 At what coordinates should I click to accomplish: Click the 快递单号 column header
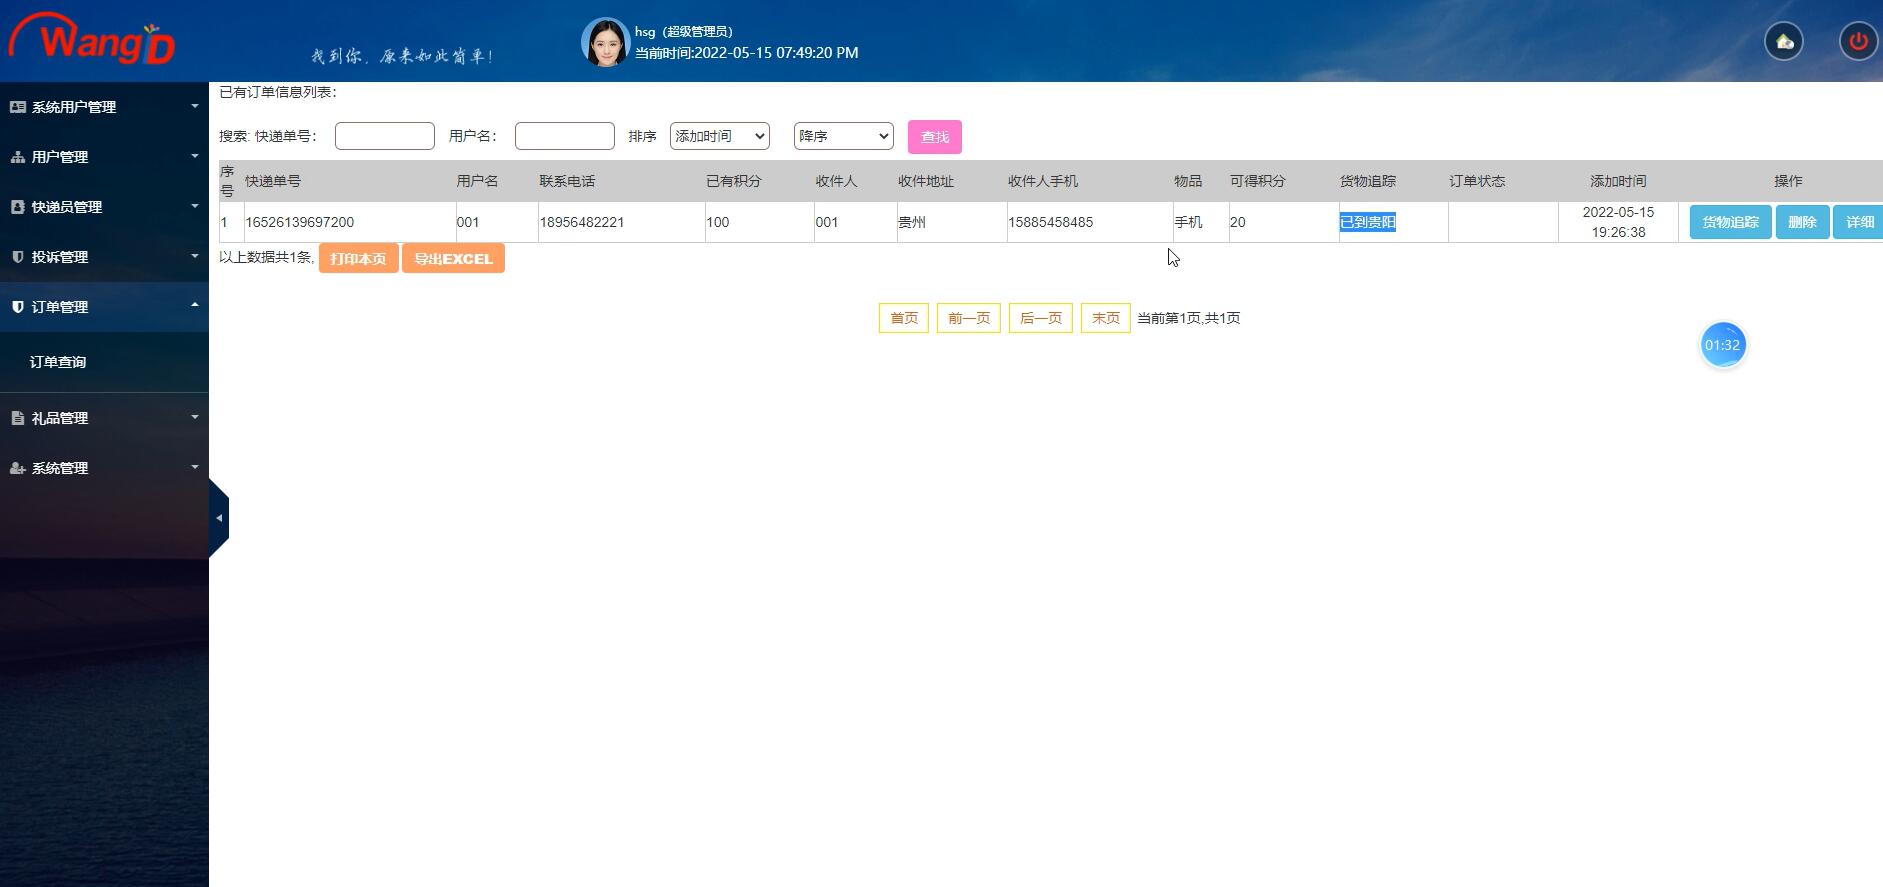pos(273,181)
